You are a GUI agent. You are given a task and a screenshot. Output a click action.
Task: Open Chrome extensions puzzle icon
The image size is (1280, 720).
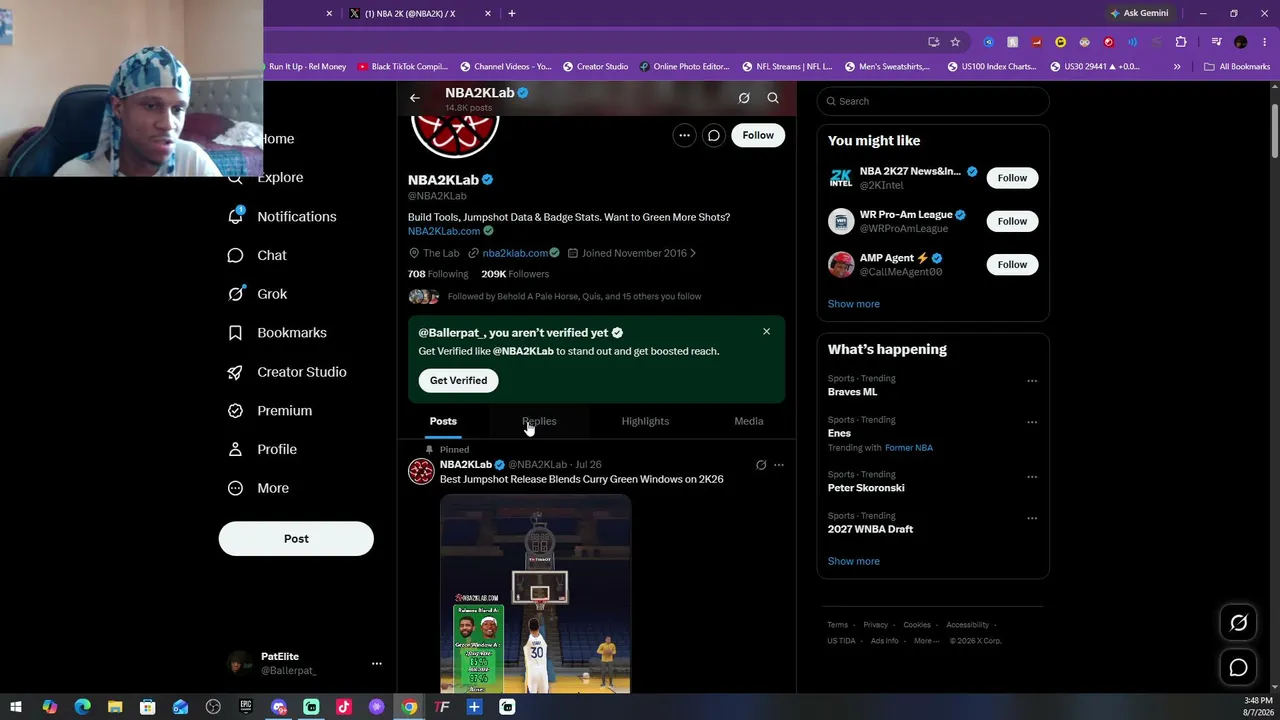click(x=1181, y=42)
